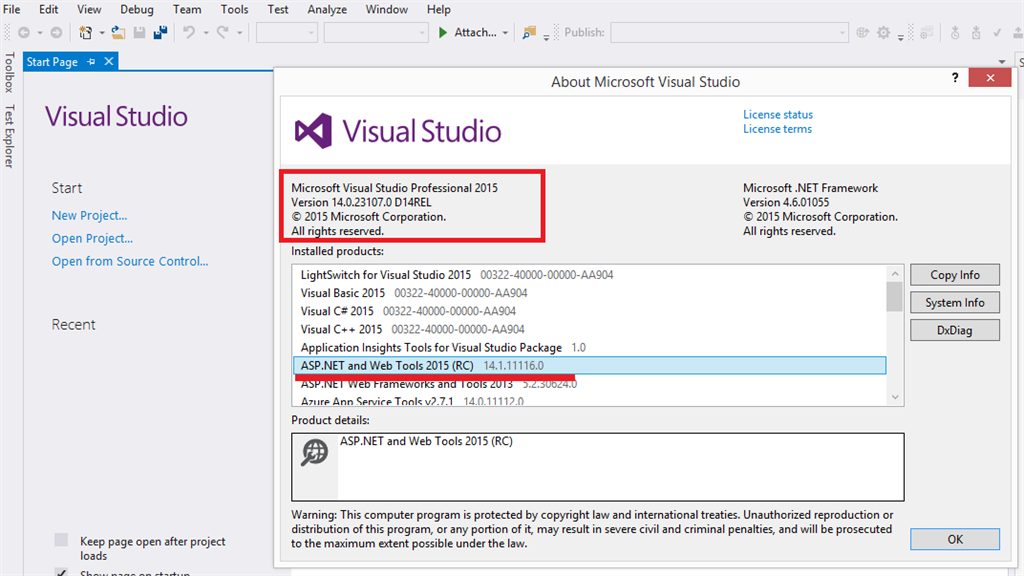Viewport: 1024px width, 576px height.
Task: Open the solution configurations dropdown
Action: coord(287,33)
